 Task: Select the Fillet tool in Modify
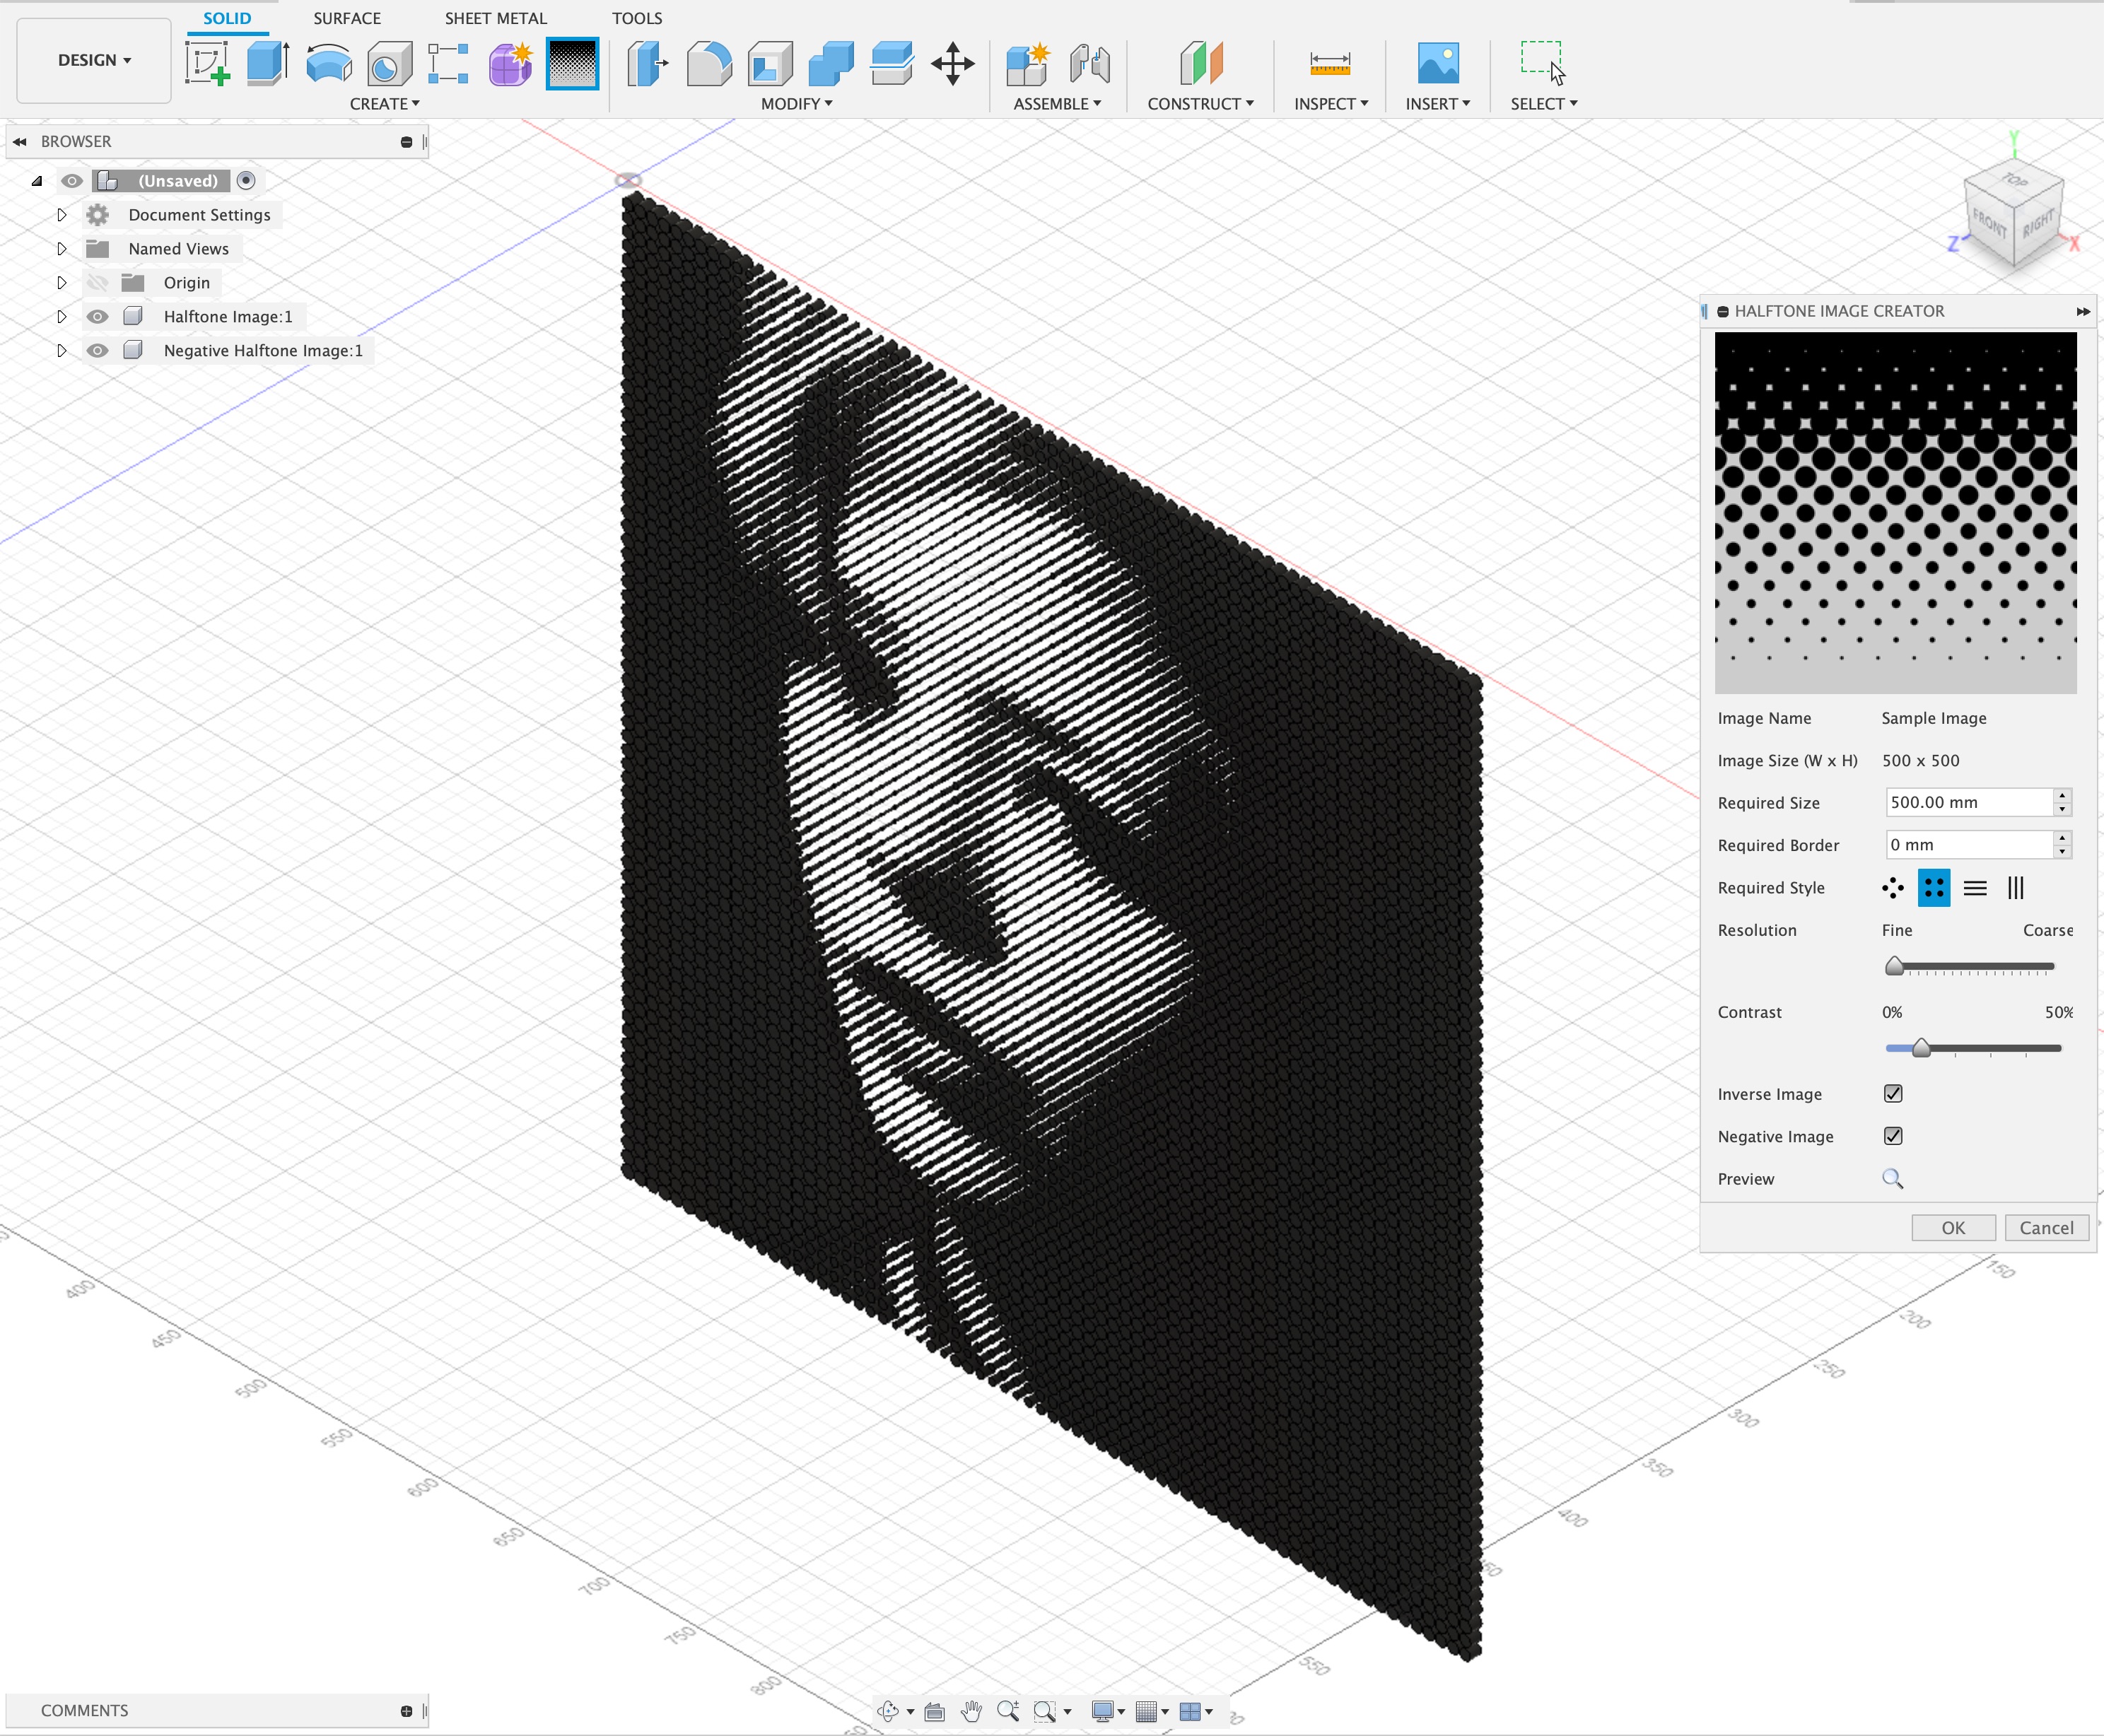point(709,63)
